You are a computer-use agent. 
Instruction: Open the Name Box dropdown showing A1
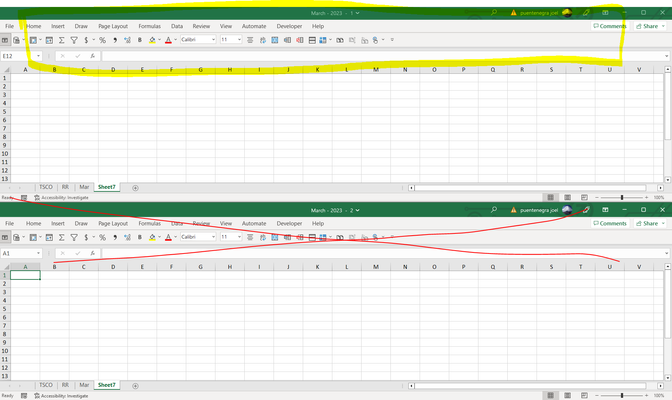pos(38,253)
